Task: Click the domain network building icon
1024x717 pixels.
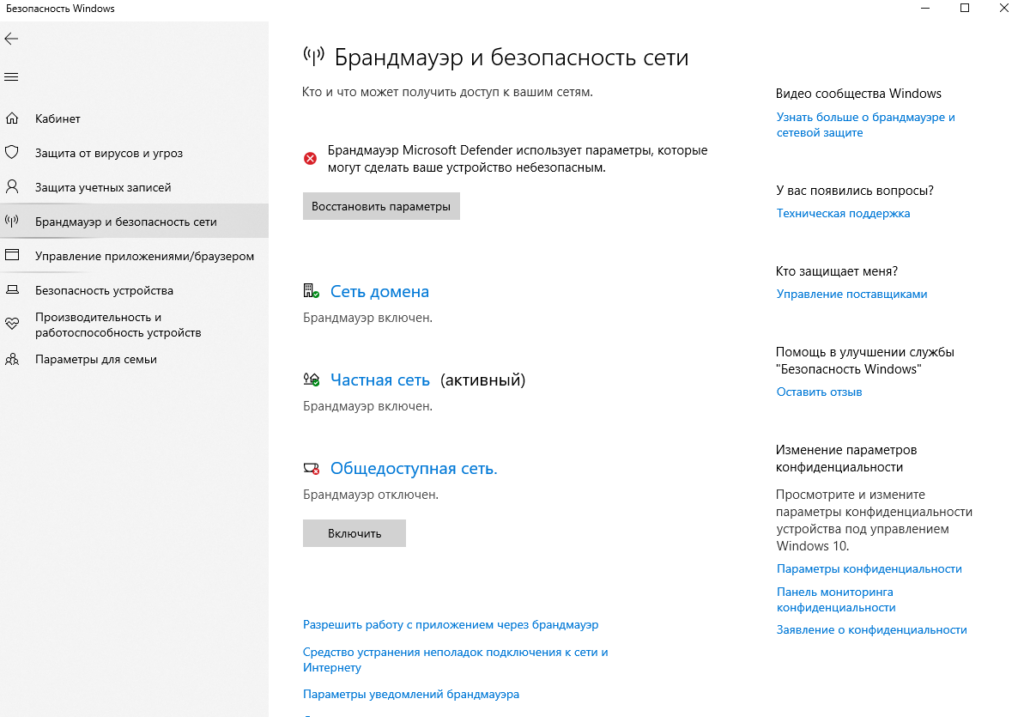Action: 311,291
